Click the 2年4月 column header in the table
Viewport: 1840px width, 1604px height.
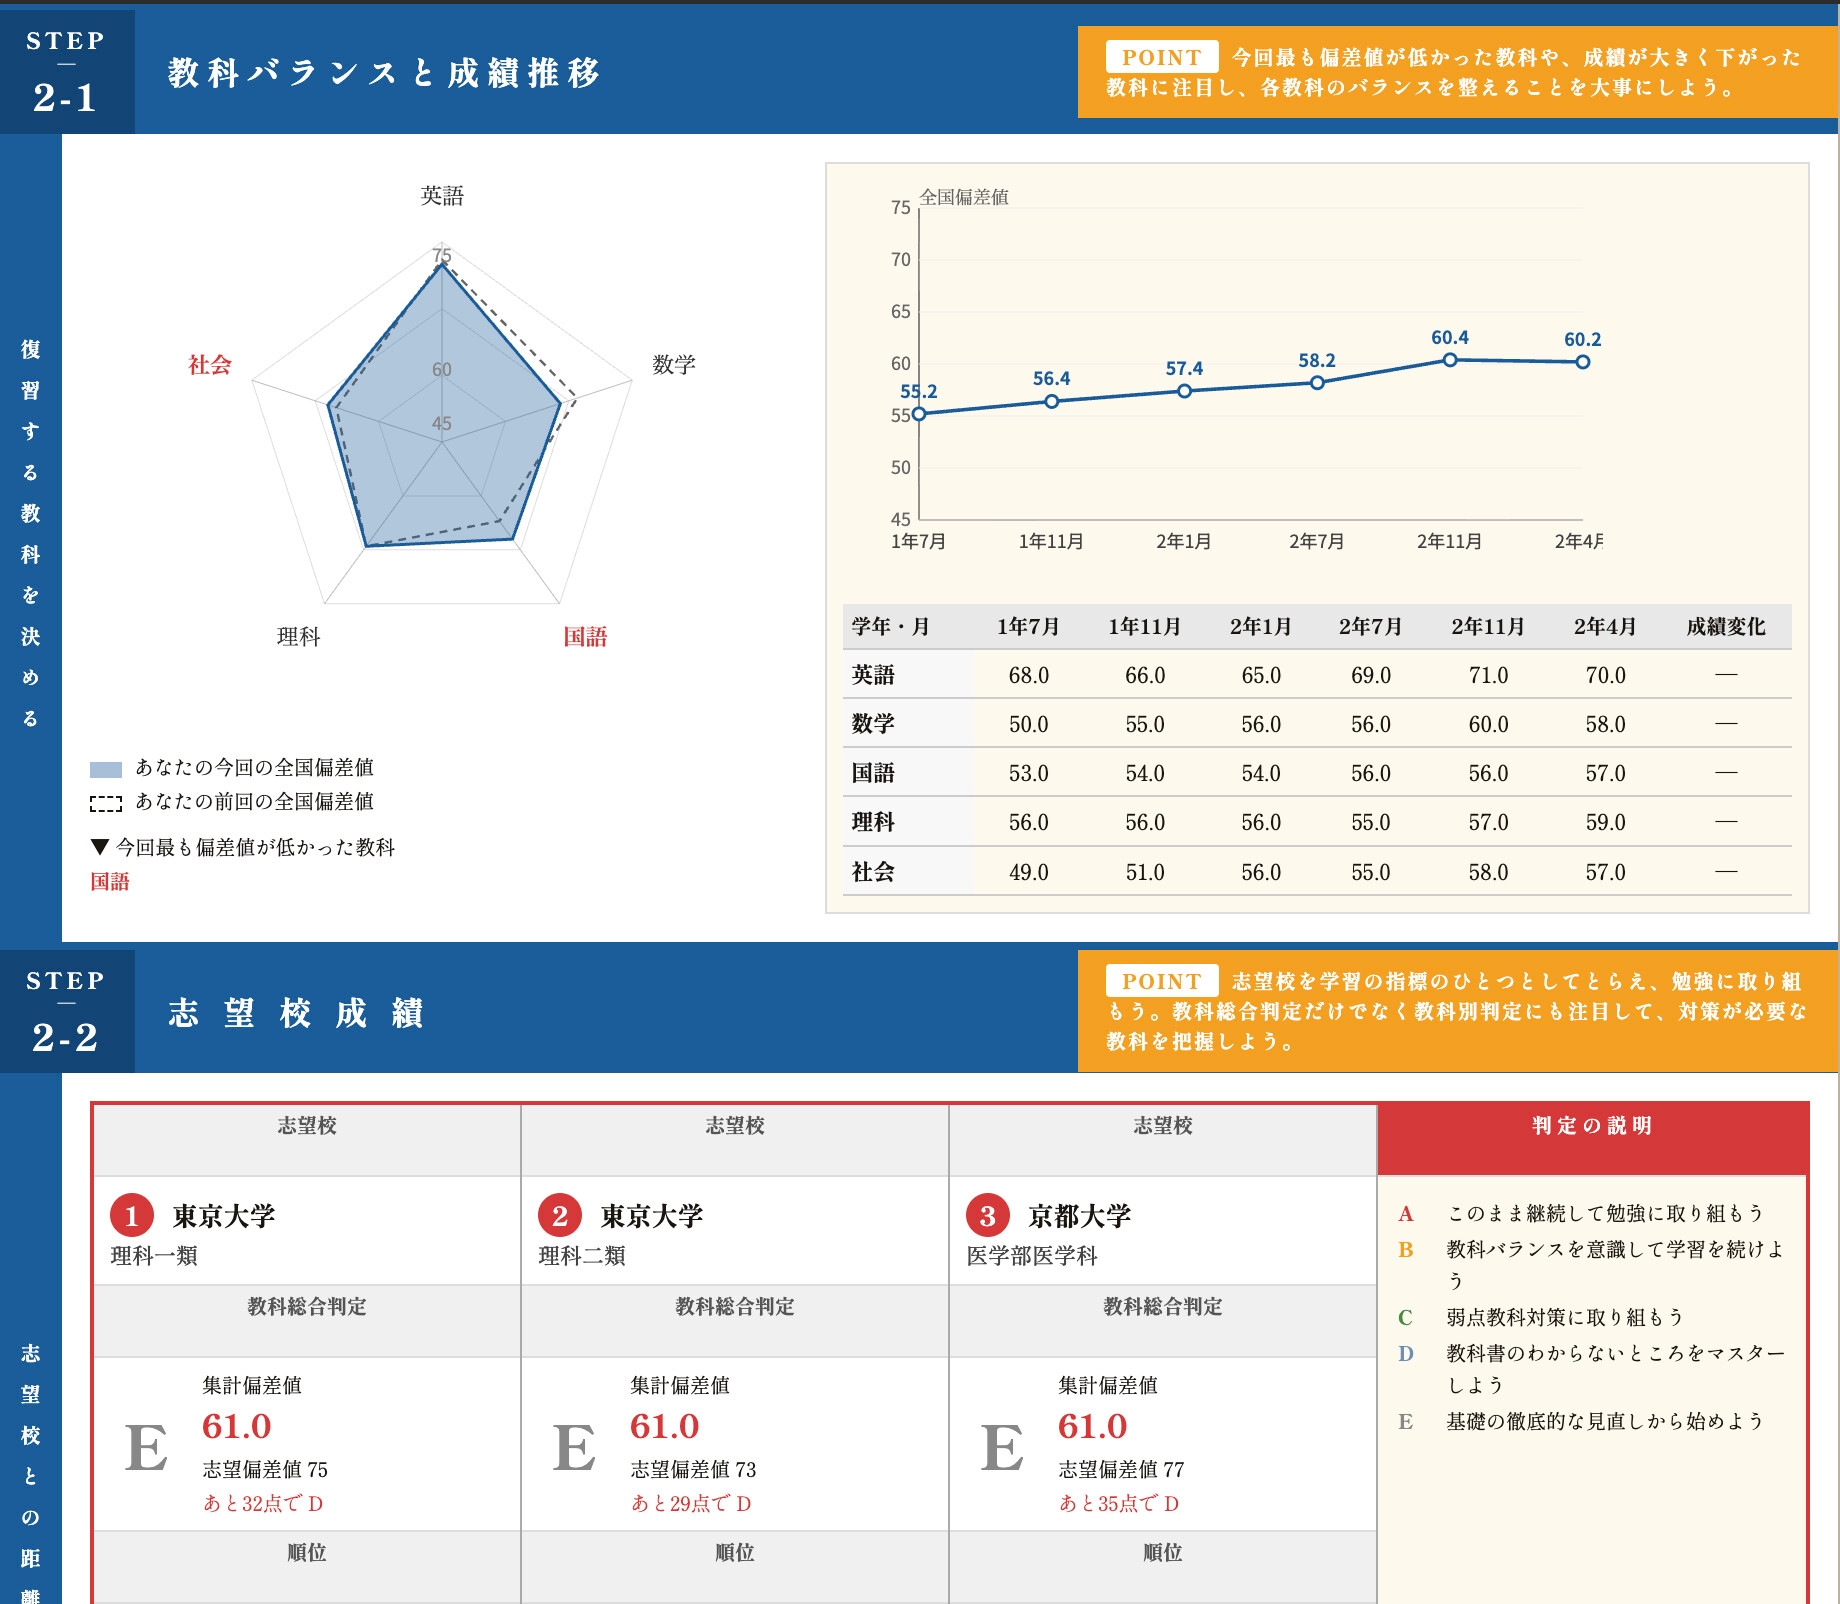(1604, 627)
